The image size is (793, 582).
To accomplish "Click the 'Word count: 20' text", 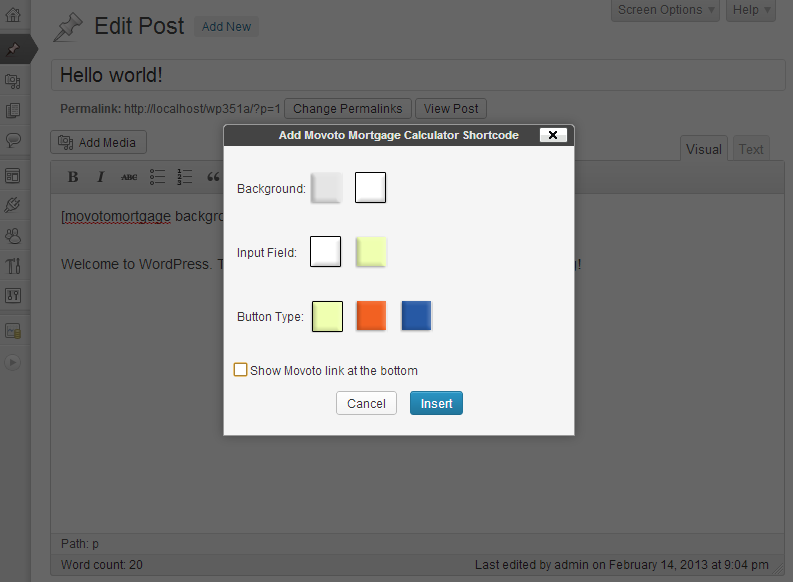I will click(x=102, y=564).
